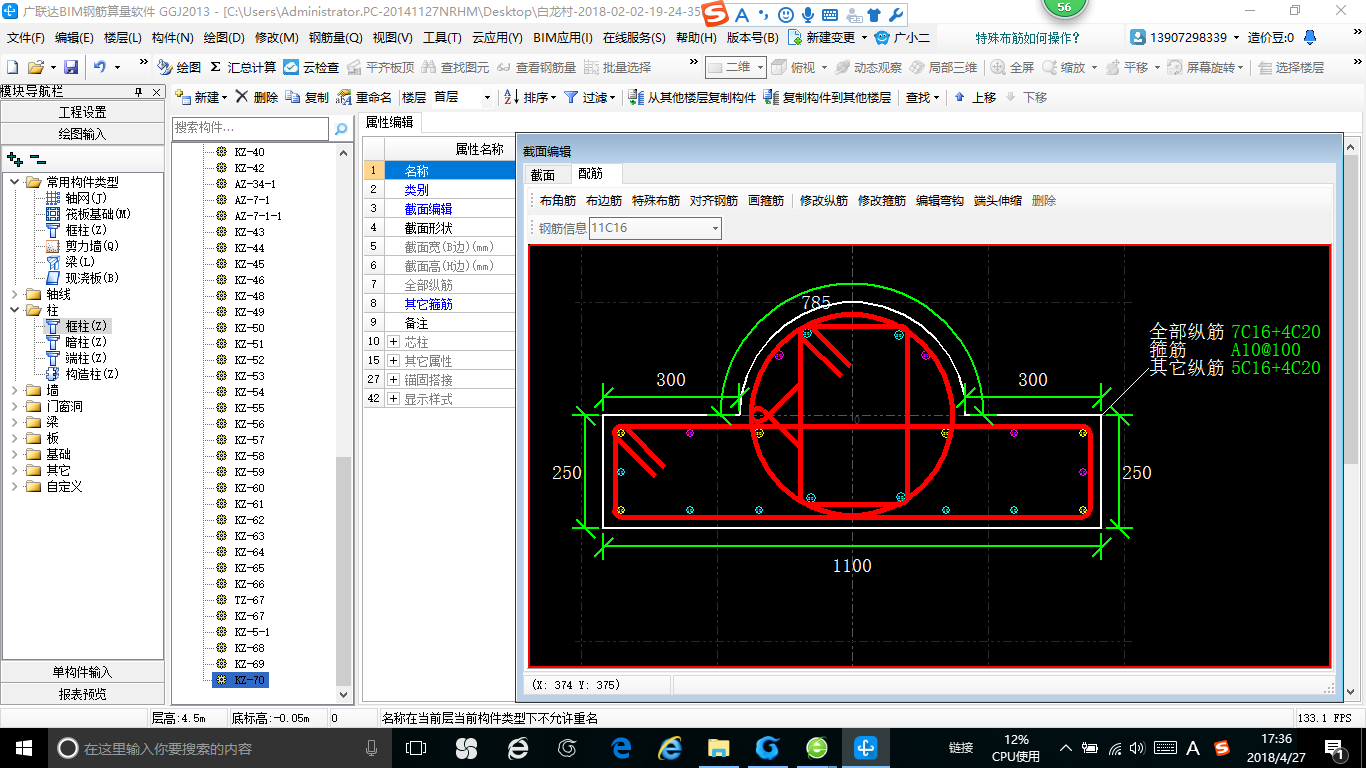Open a project with the folder icon
The image size is (1366, 768).
[35, 67]
